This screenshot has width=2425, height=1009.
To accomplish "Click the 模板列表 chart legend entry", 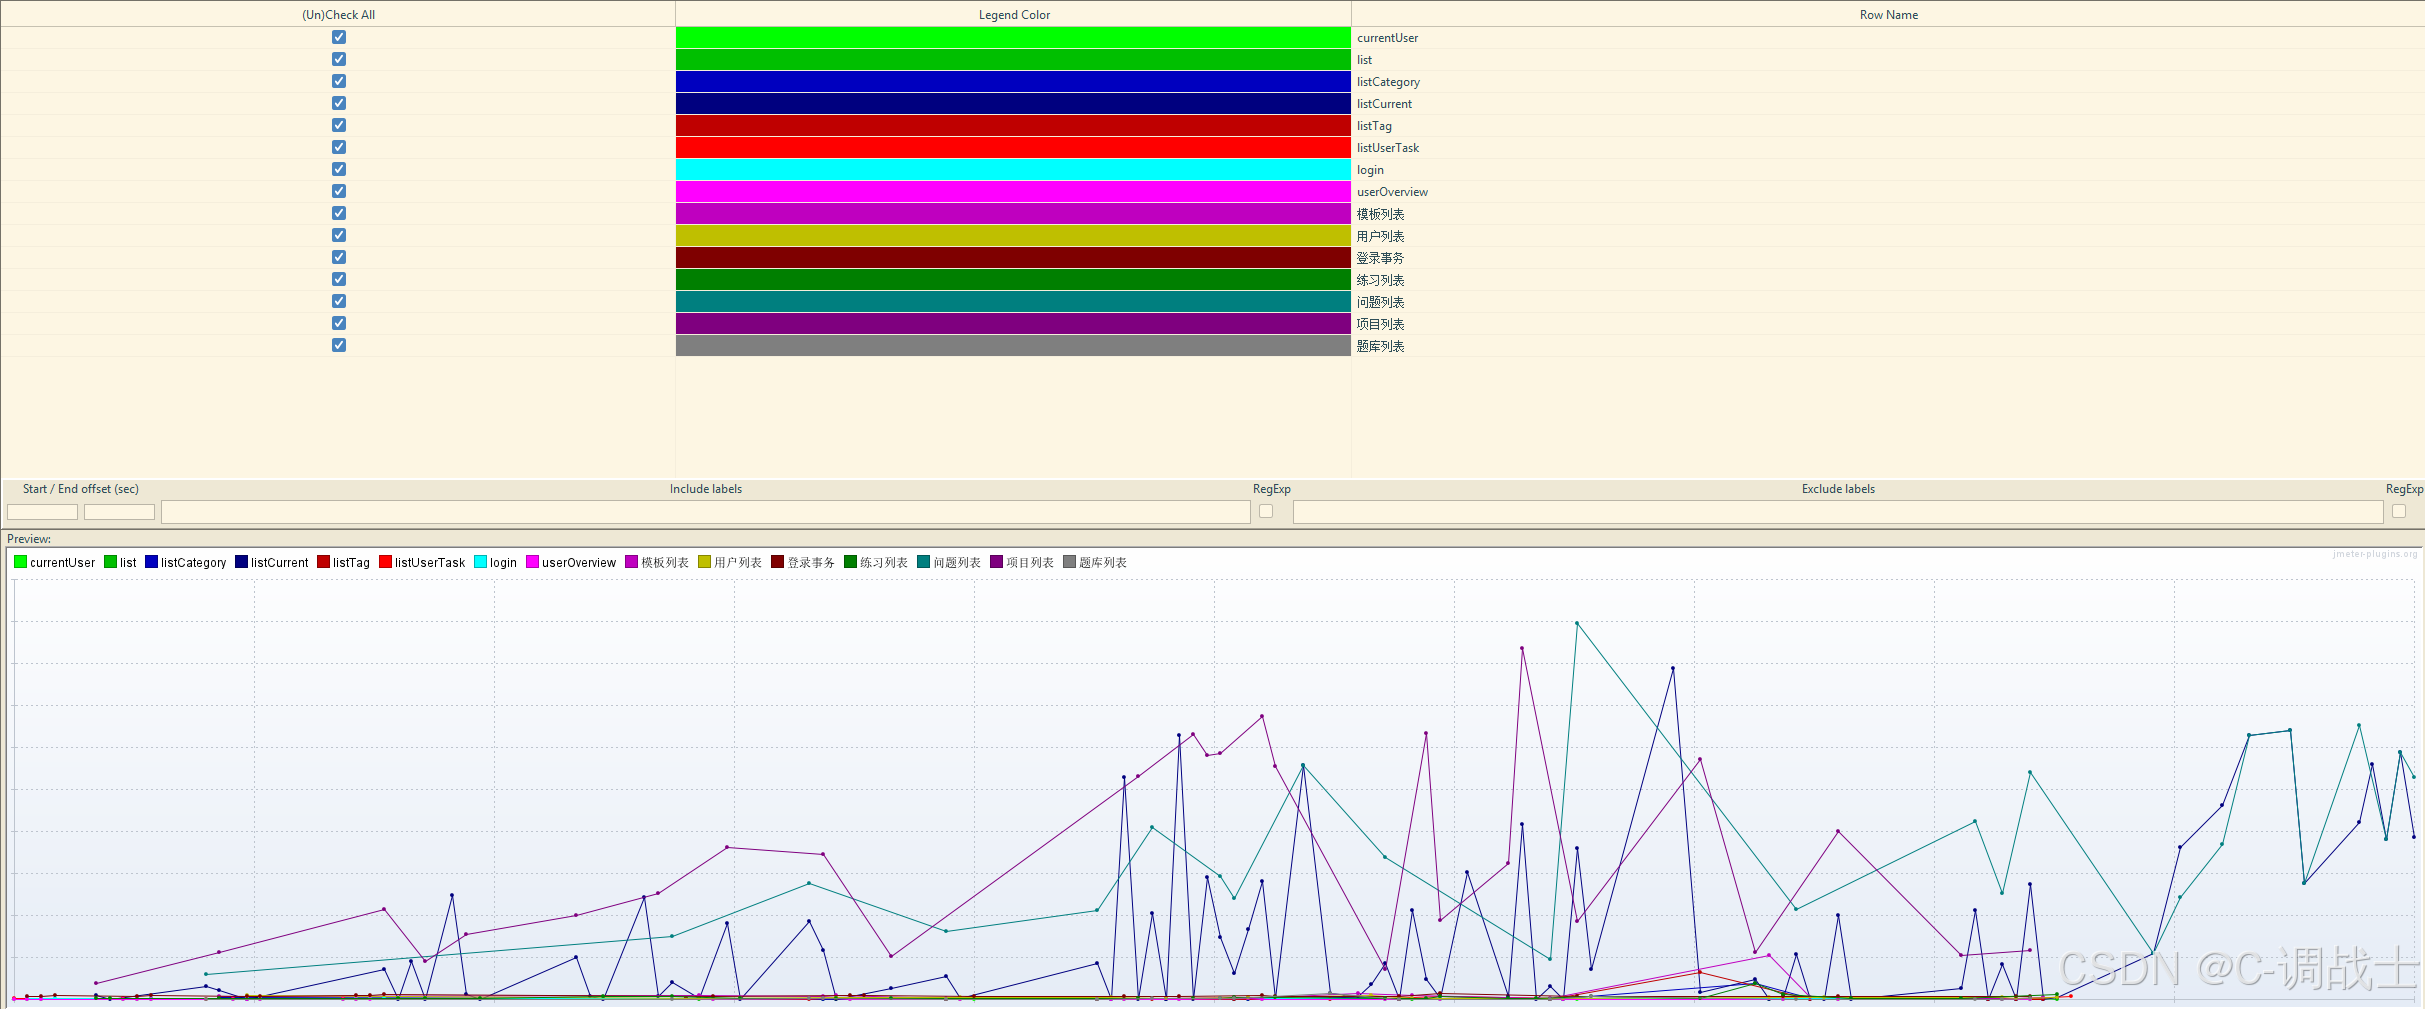I will tap(657, 562).
